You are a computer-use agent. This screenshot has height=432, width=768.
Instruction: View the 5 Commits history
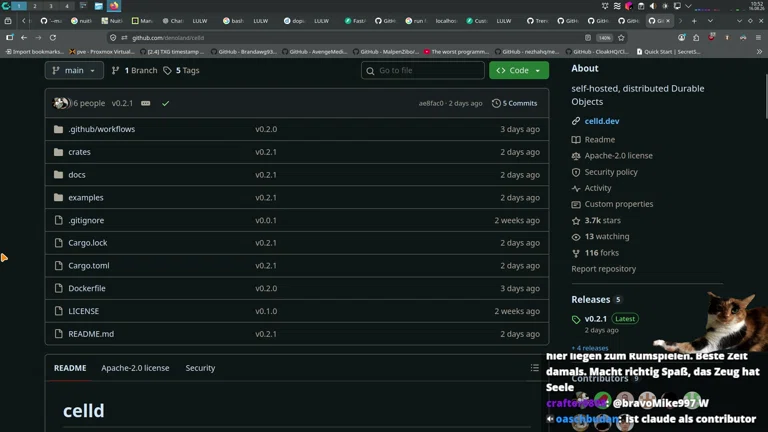coord(515,103)
